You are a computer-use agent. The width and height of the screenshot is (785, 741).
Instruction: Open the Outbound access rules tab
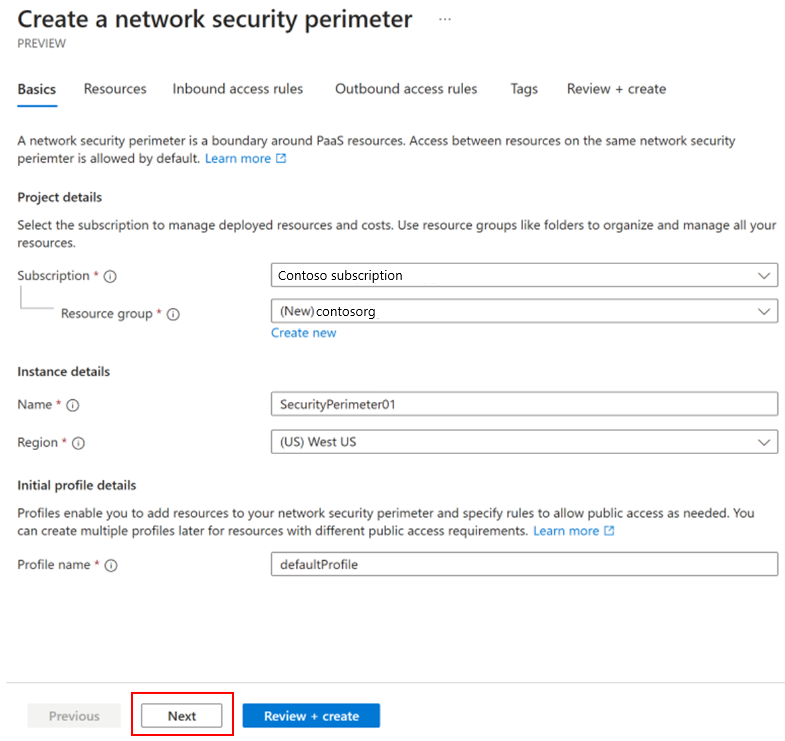(406, 89)
